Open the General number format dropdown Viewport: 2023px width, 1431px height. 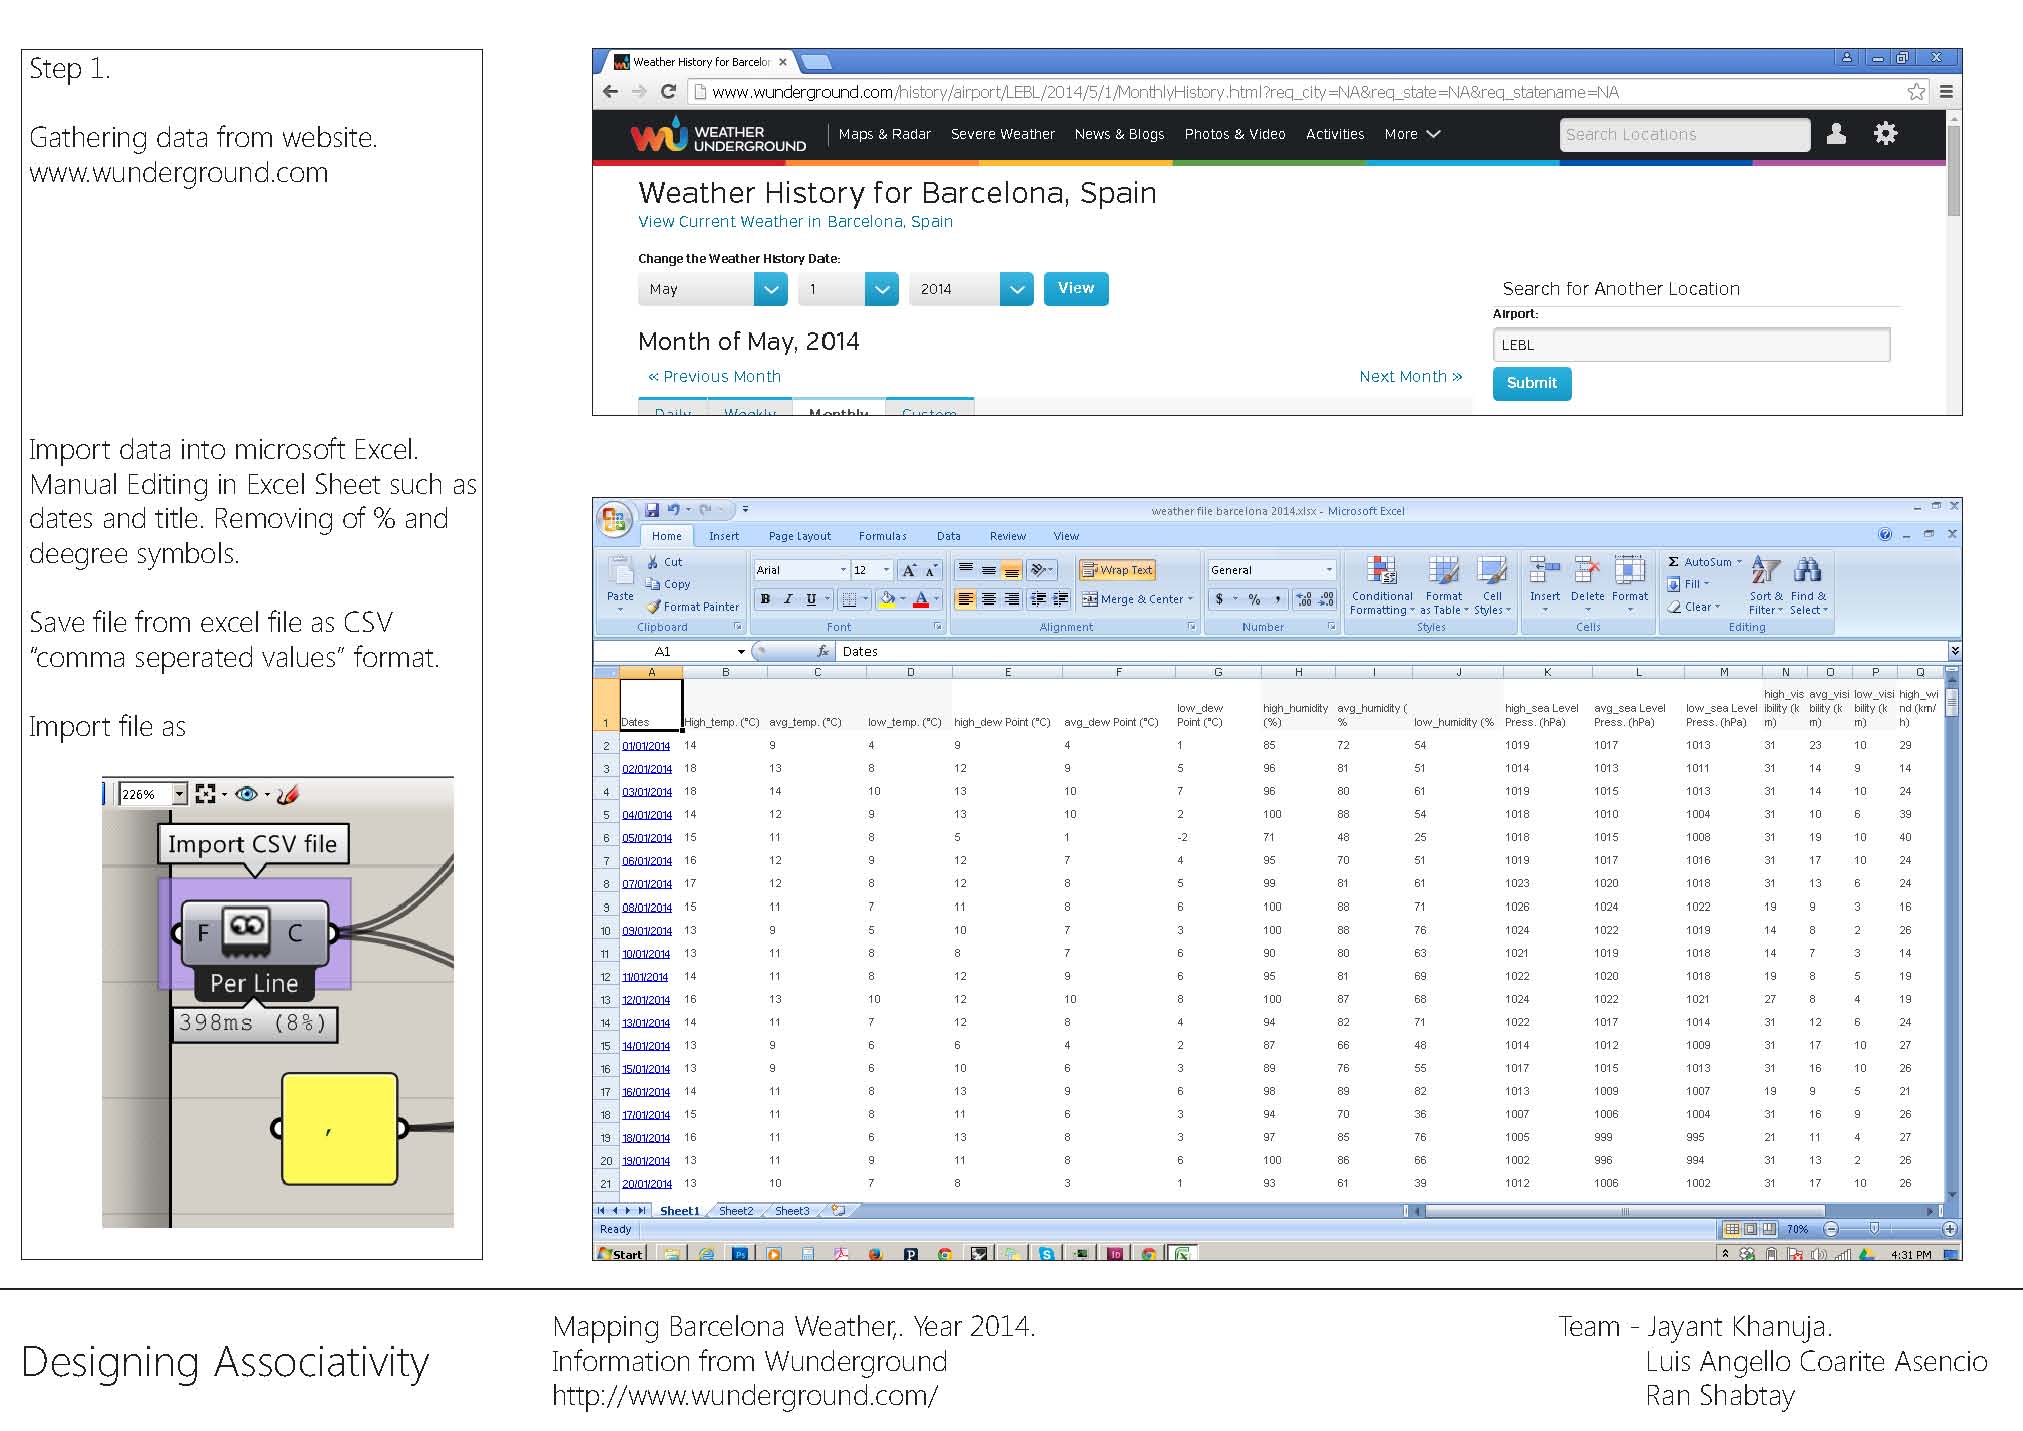click(x=1329, y=570)
